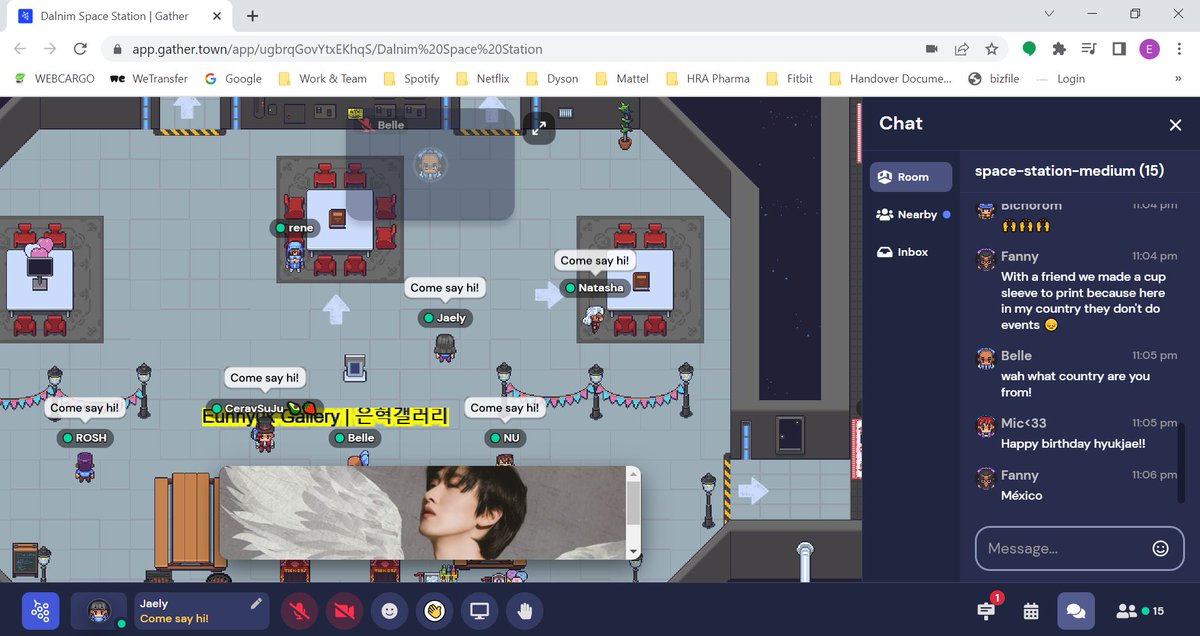Open the chat notification icon with badge
Image resolution: width=1200 pixels, height=636 pixels.
(x=986, y=610)
